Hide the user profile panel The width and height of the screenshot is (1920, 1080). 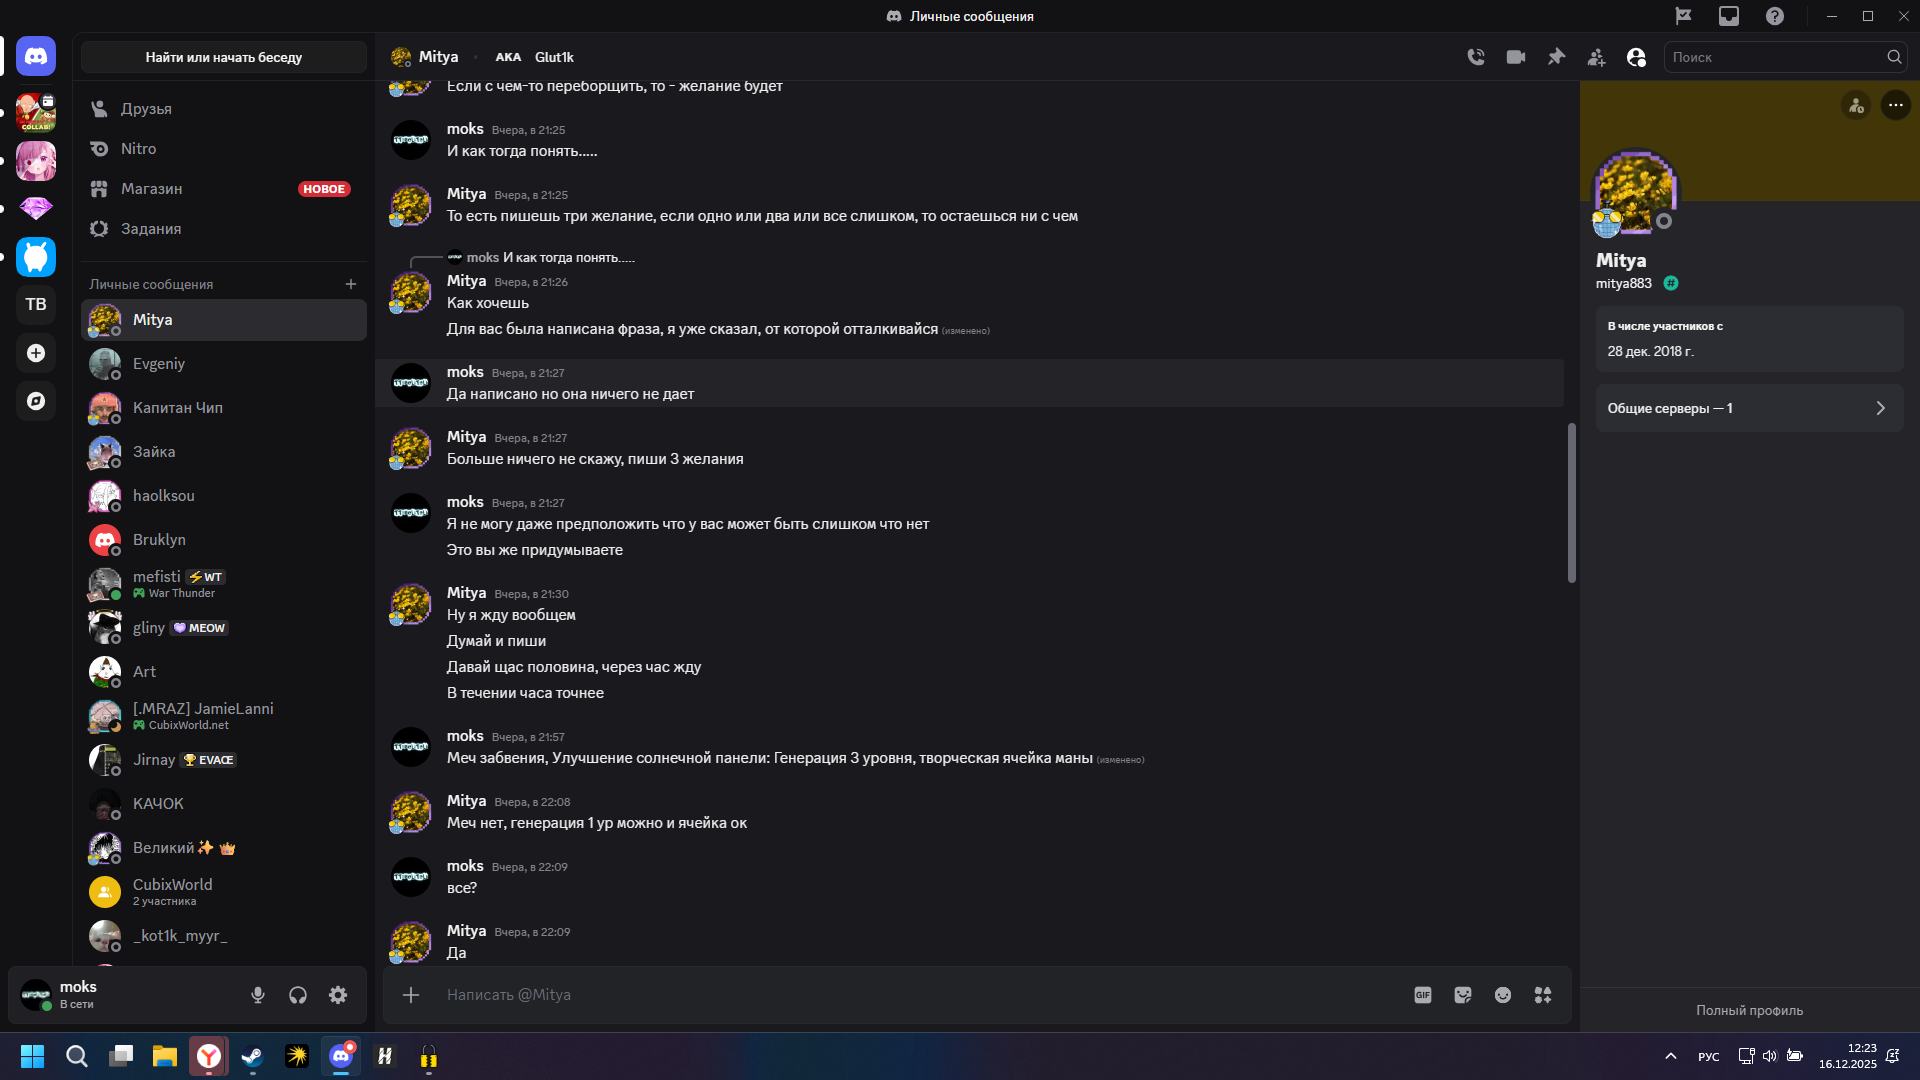point(1636,57)
